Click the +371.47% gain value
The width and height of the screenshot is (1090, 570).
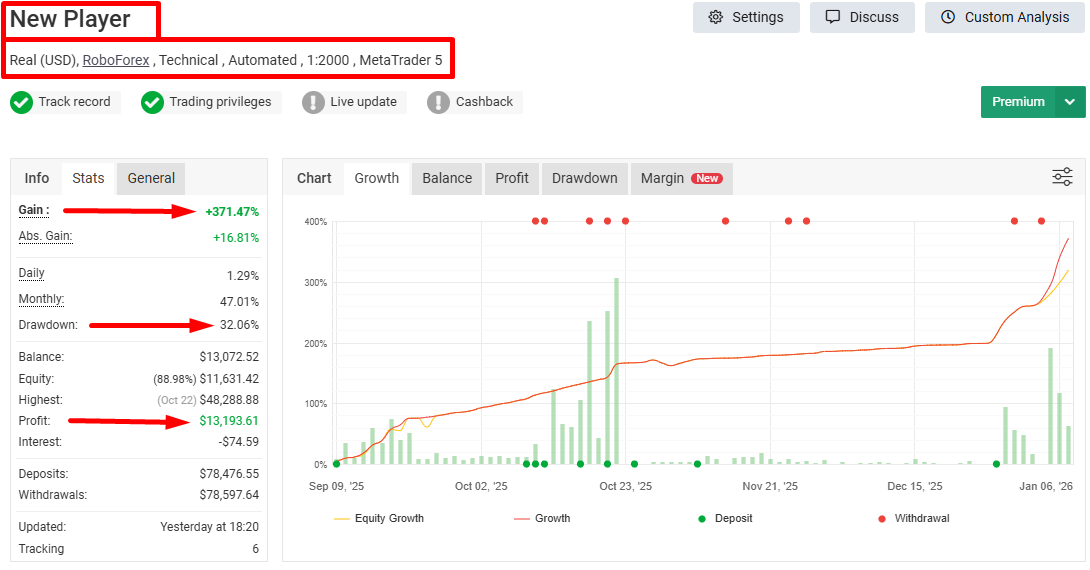coord(232,212)
